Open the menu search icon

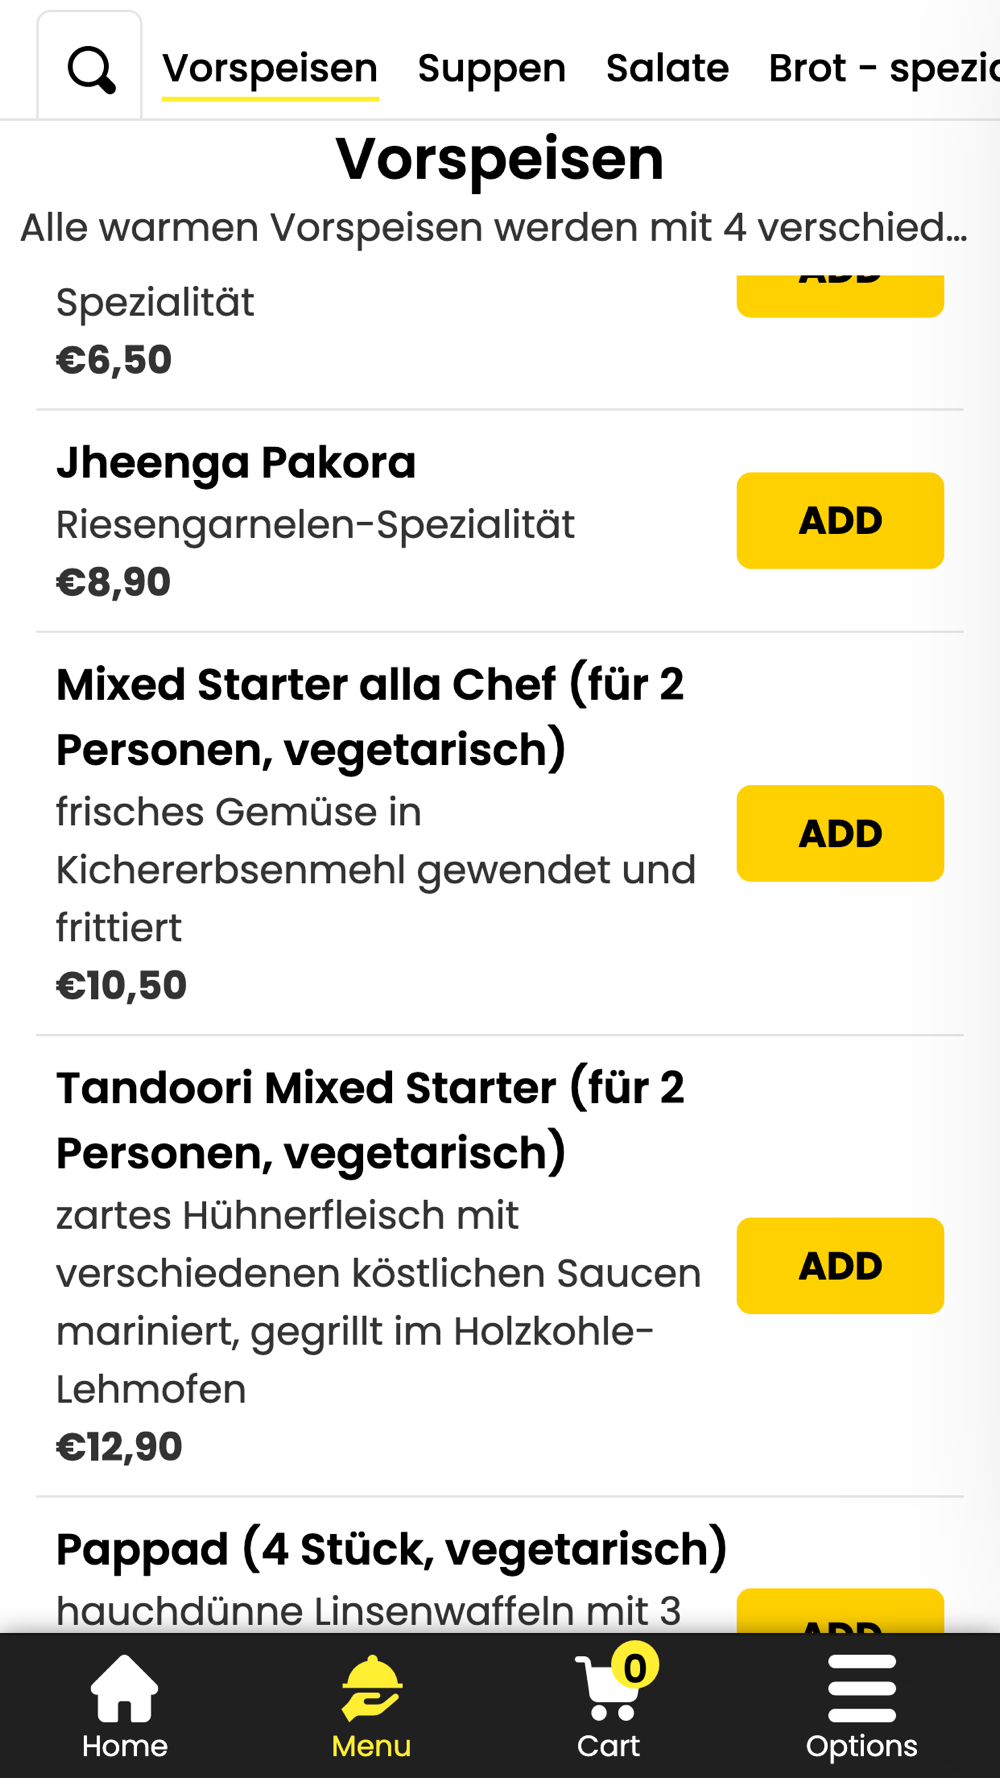pos(91,69)
